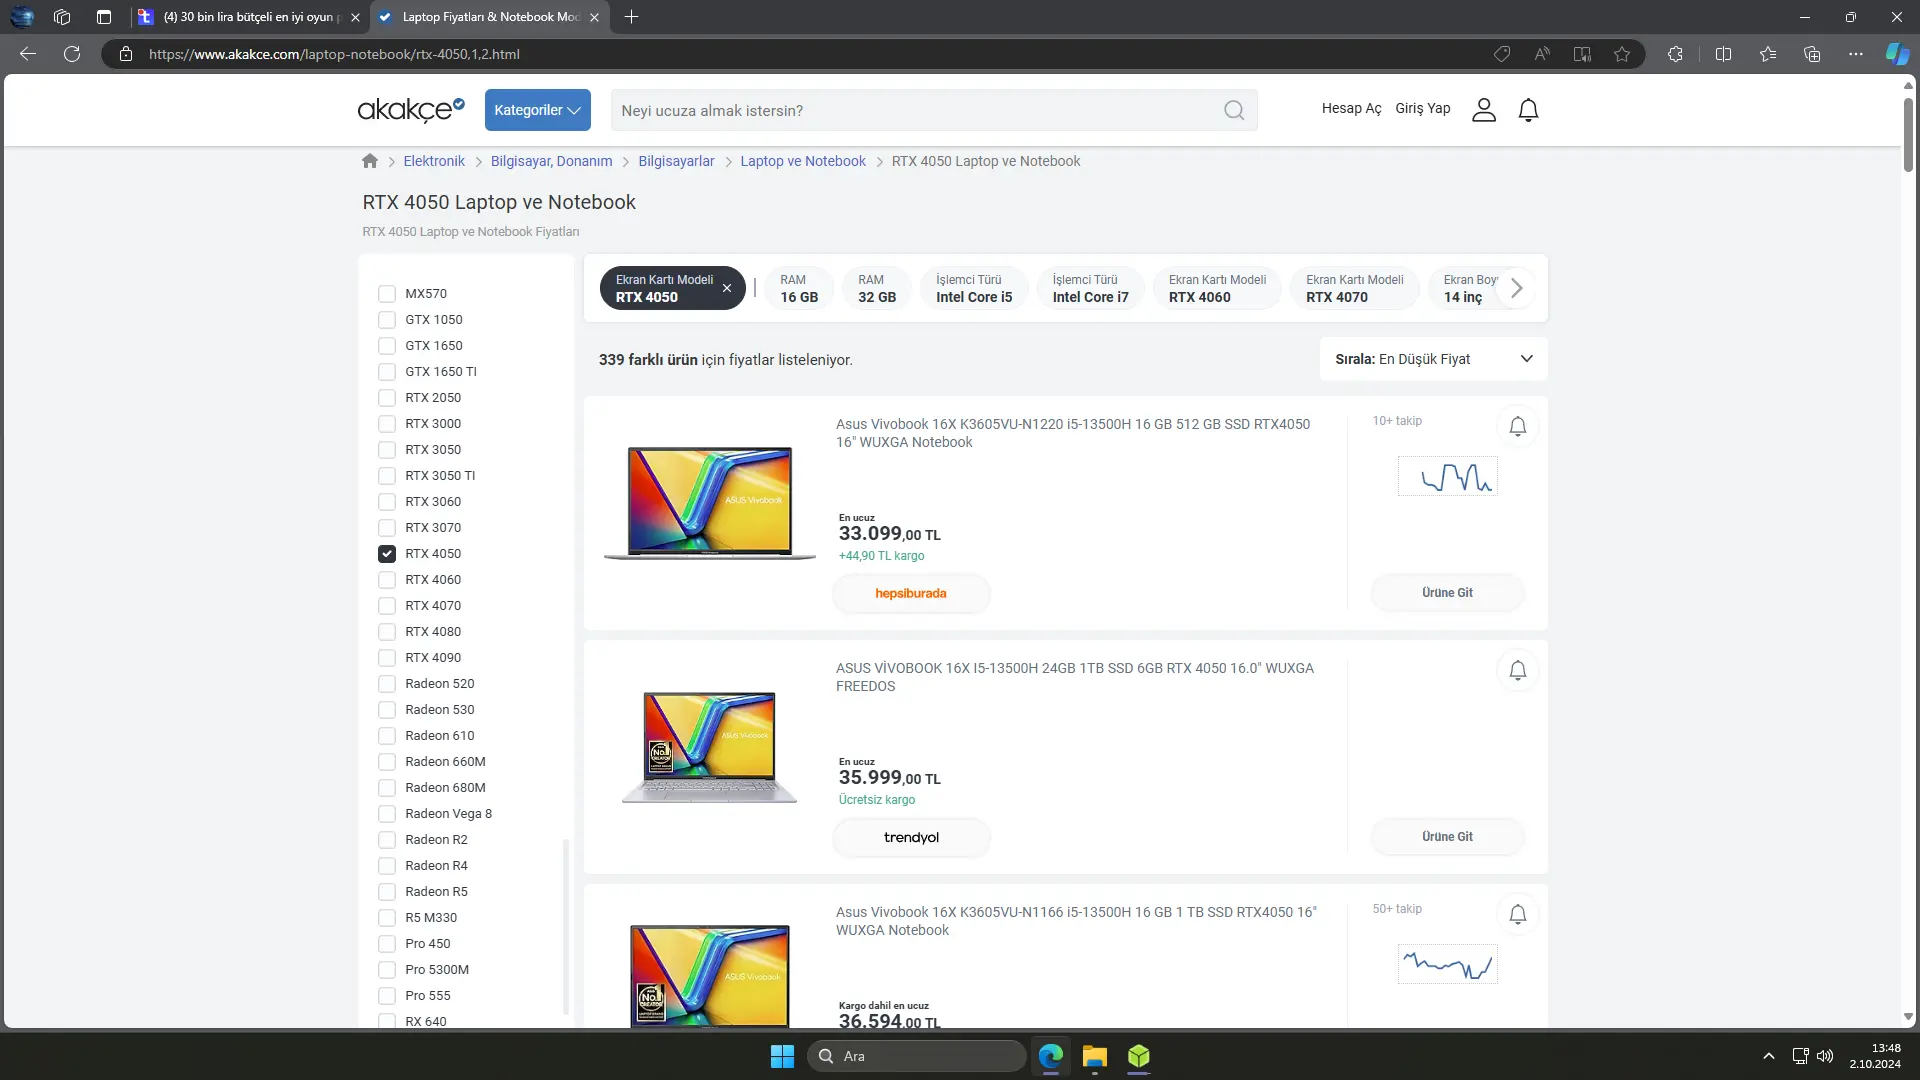Open new browser tab
Image resolution: width=1920 pixels, height=1080 pixels.
pyautogui.click(x=631, y=17)
